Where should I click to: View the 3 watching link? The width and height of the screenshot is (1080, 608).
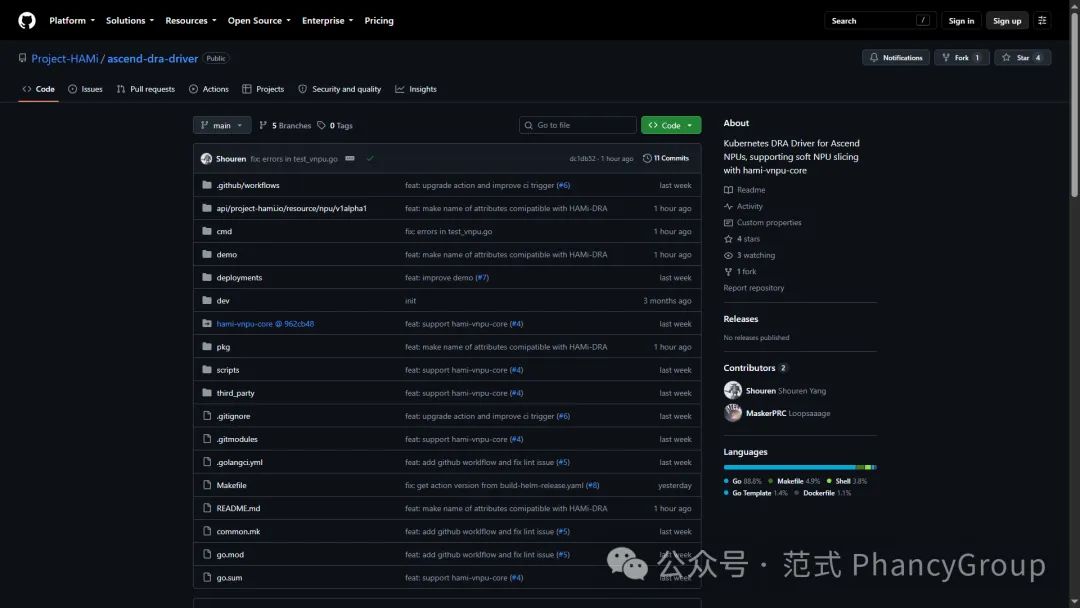click(x=749, y=255)
